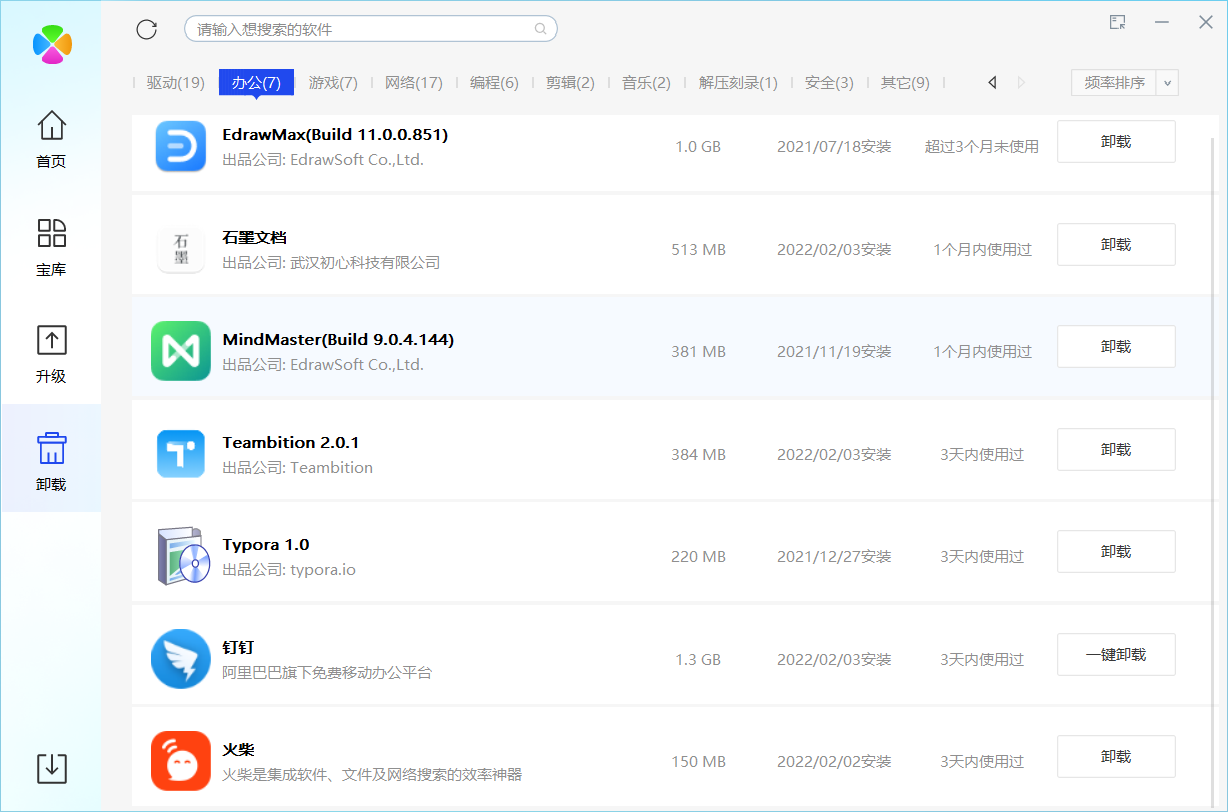Open the 升级 upgrade section
This screenshot has width=1228, height=812.
point(51,355)
